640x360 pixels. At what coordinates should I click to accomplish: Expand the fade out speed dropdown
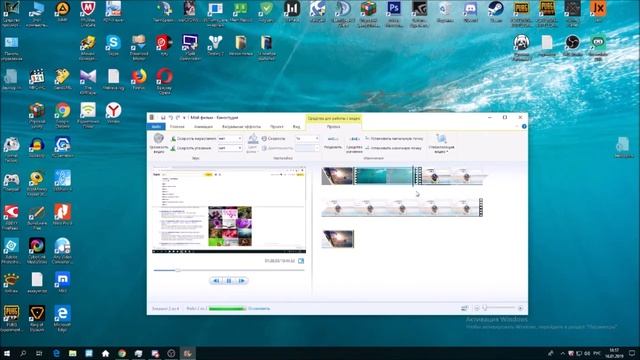click(x=240, y=148)
